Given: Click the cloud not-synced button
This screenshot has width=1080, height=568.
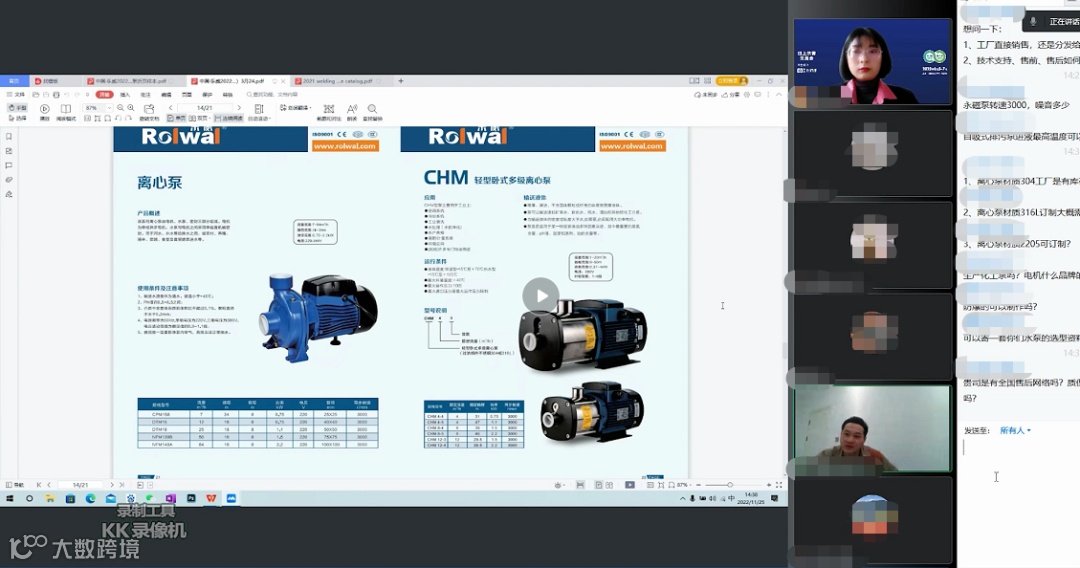Looking at the screenshot, I should [705, 94].
